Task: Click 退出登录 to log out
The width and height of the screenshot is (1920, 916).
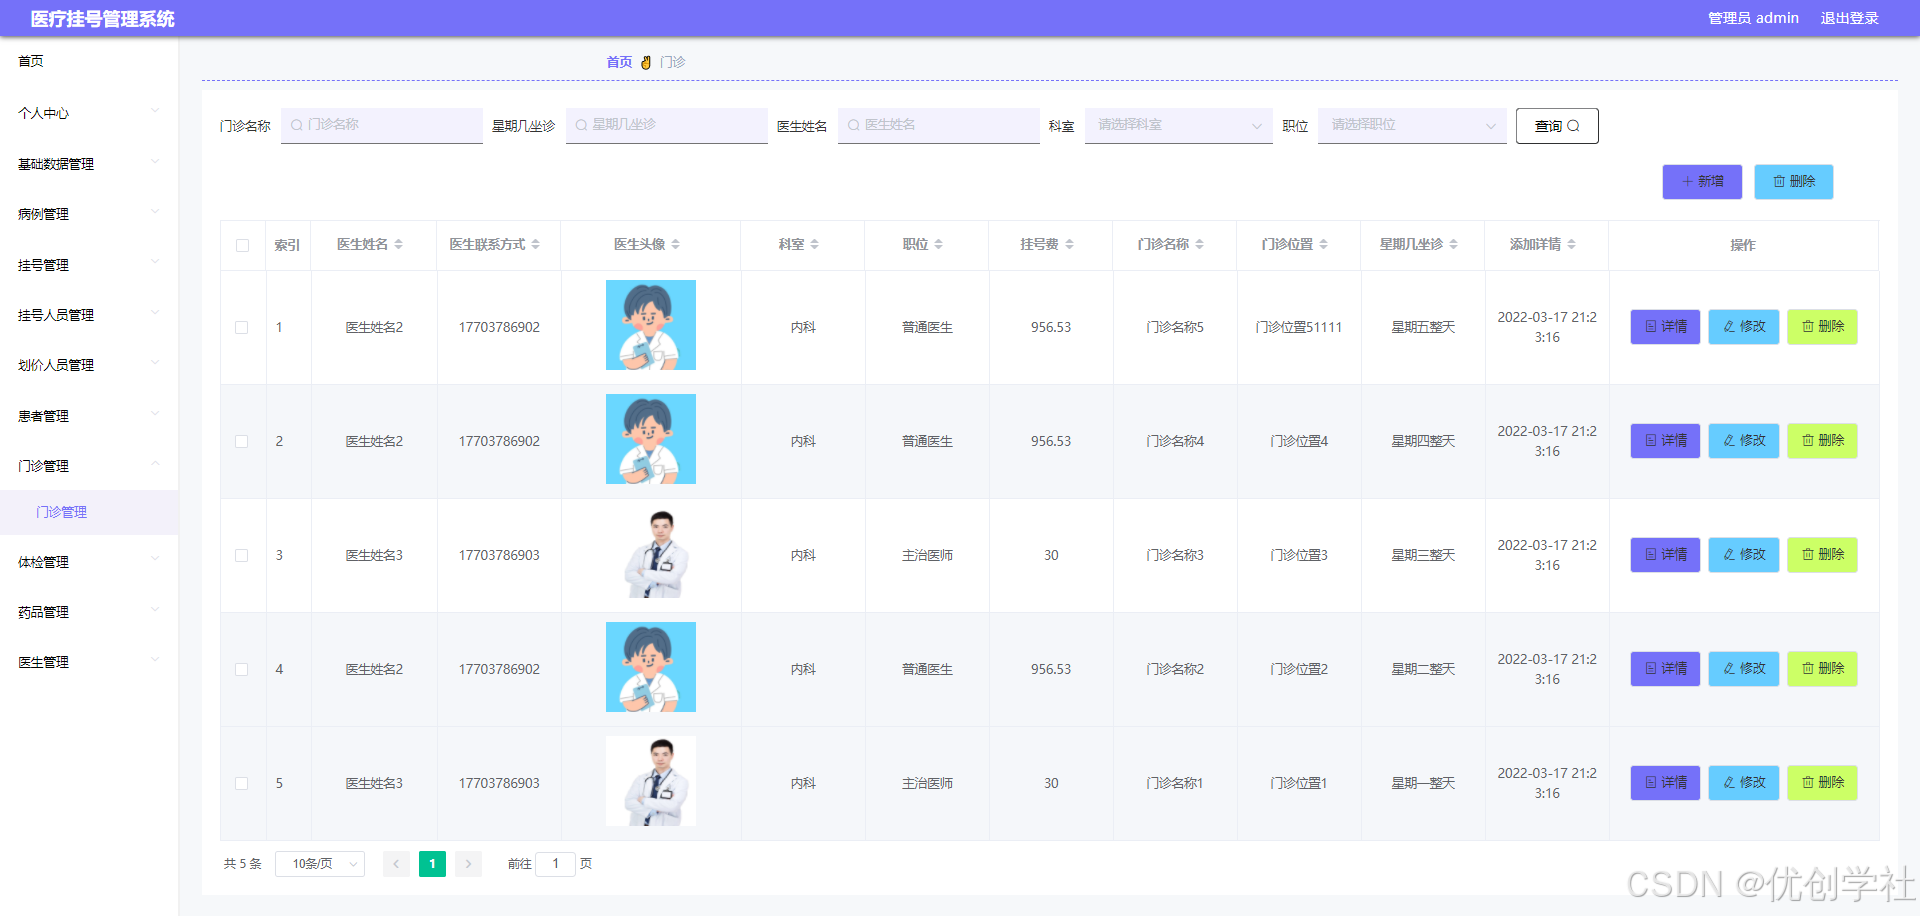Action: [x=1849, y=18]
